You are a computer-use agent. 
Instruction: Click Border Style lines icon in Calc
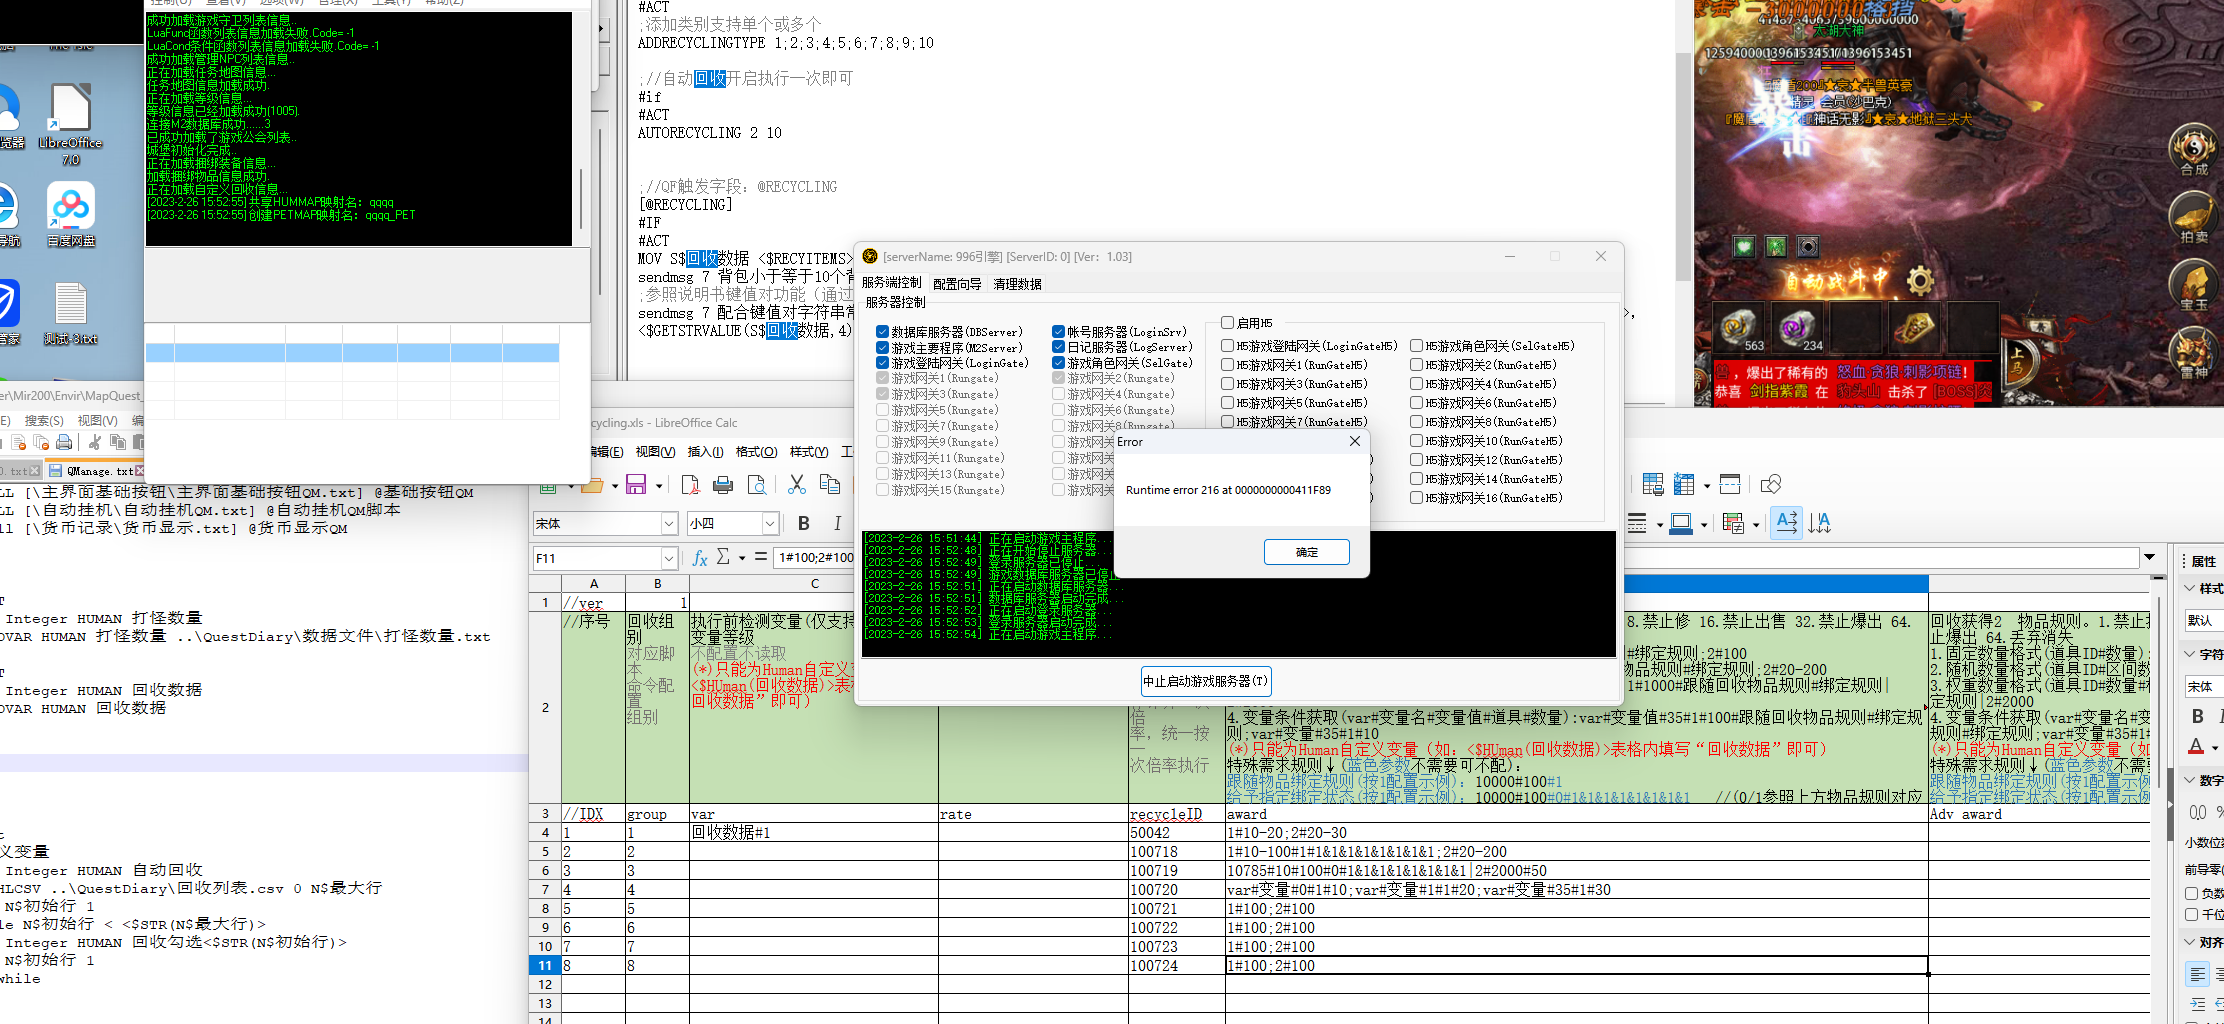coord(1637,523)
